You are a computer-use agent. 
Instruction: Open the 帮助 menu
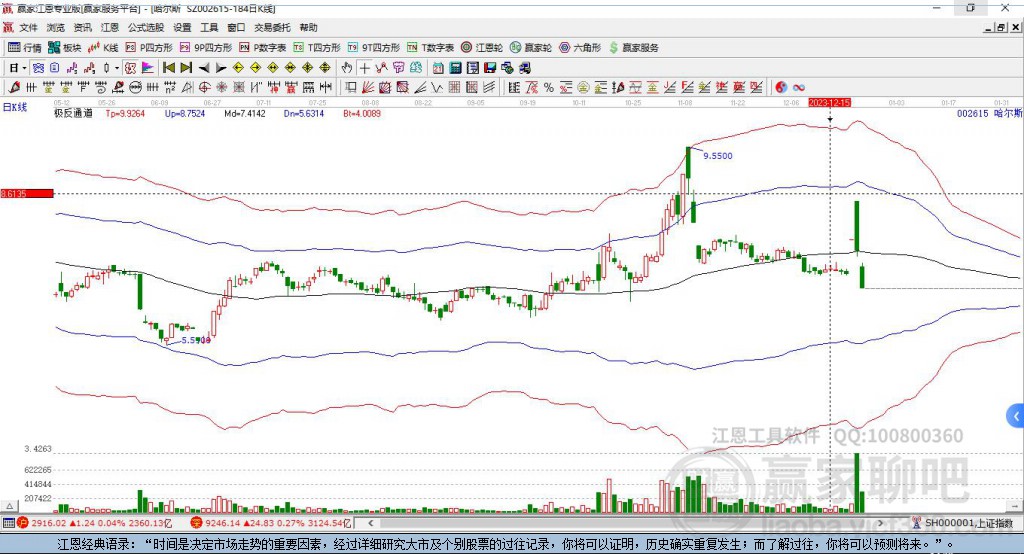click(x=308, y=27)
